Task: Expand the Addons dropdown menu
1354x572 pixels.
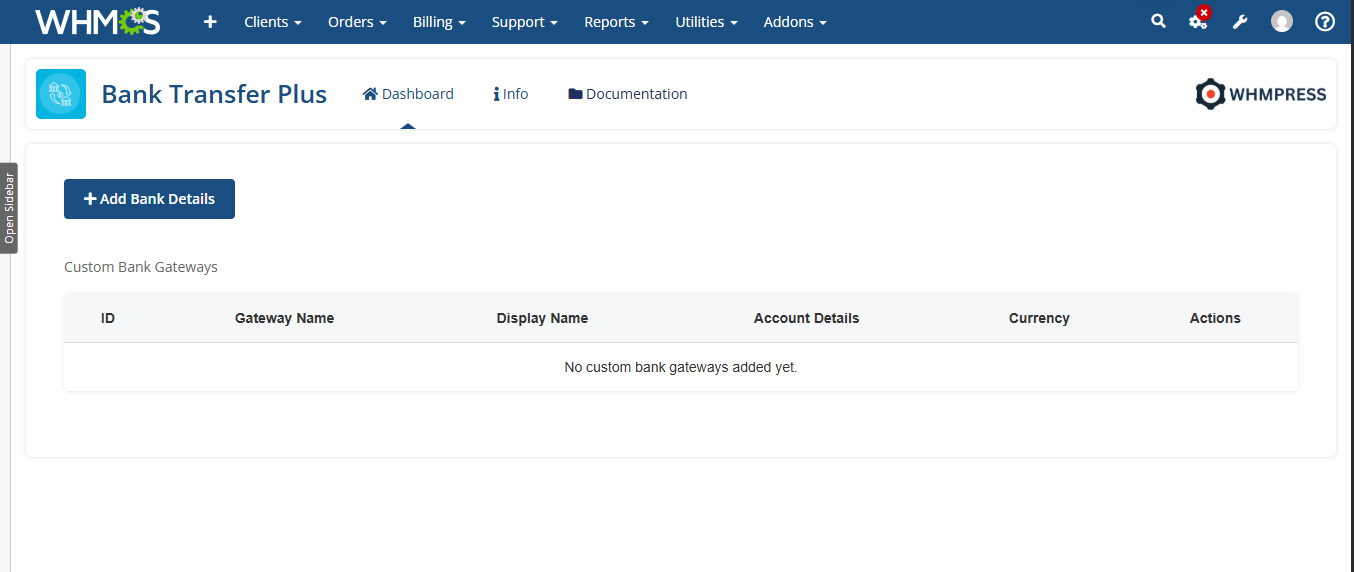Action: click(795, 22)
